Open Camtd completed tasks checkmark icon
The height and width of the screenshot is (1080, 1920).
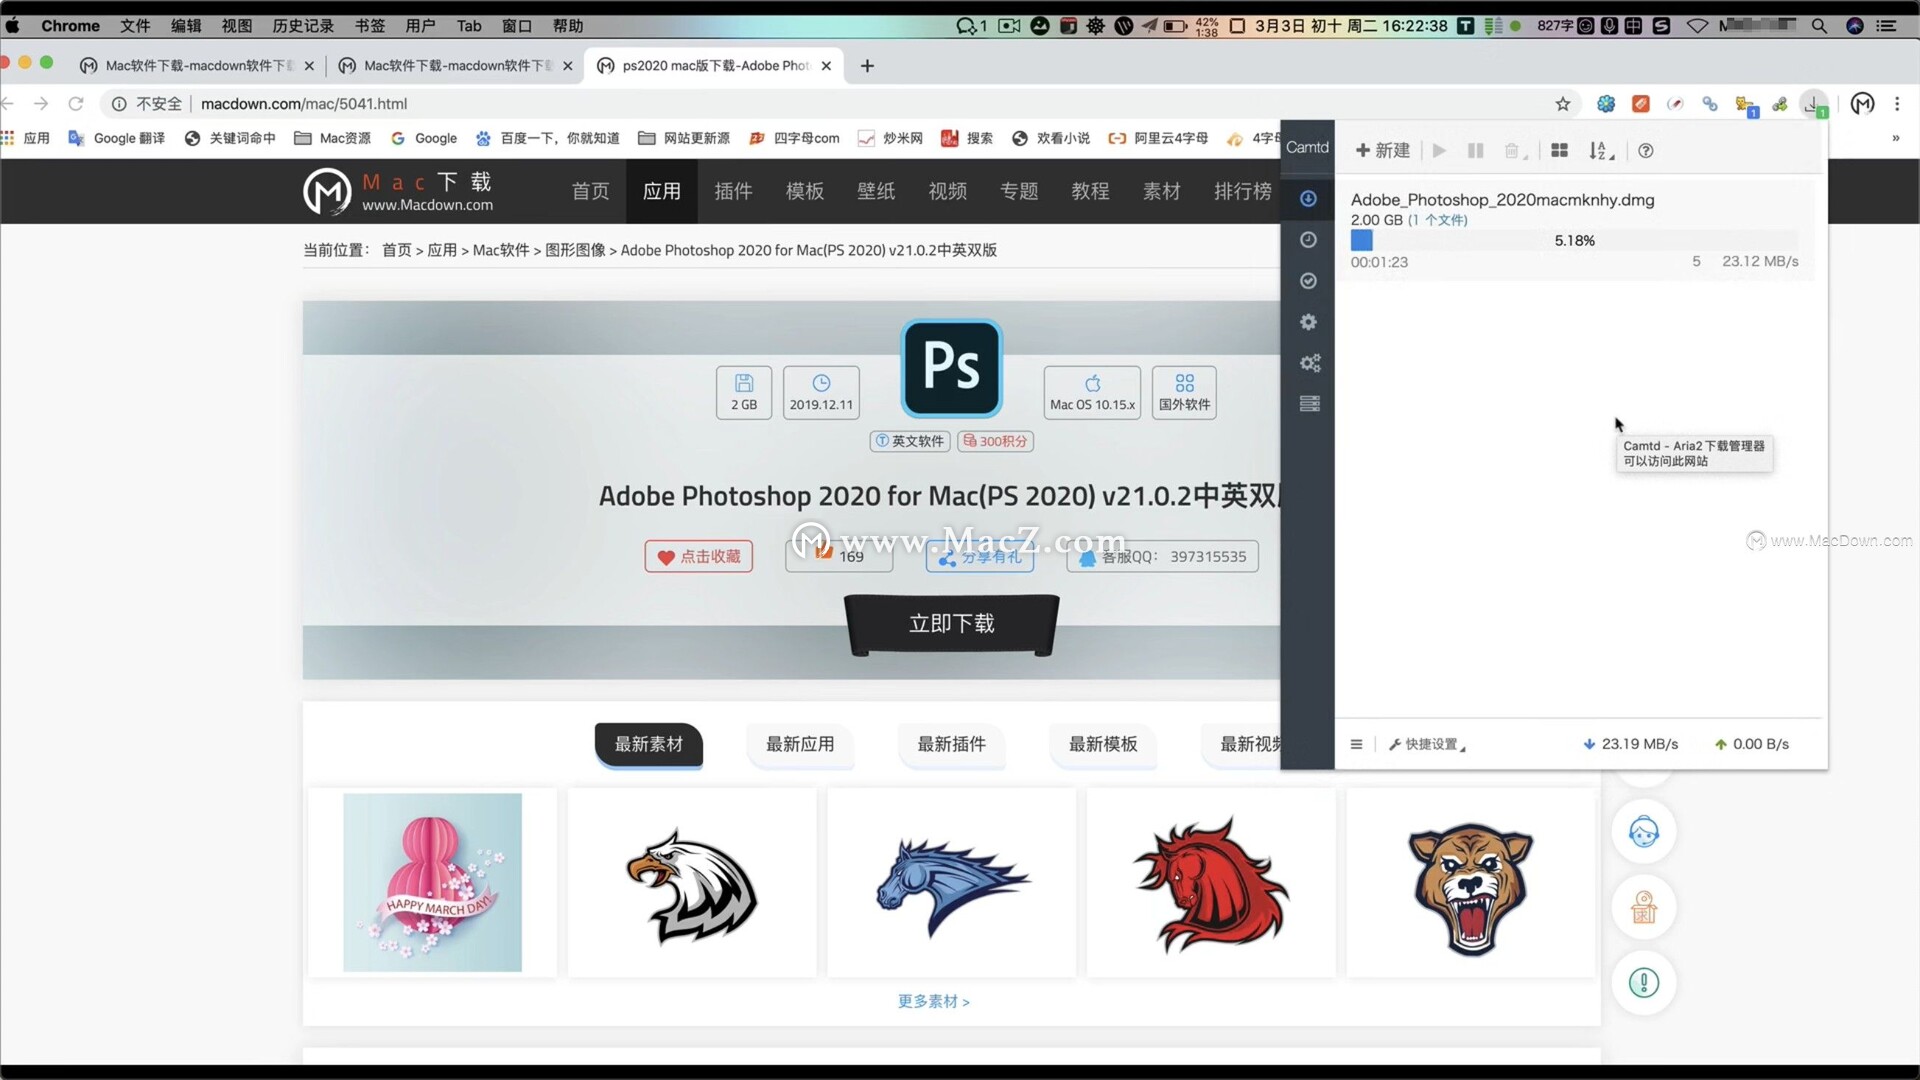pyautogui.click(x=1308, y=281)
